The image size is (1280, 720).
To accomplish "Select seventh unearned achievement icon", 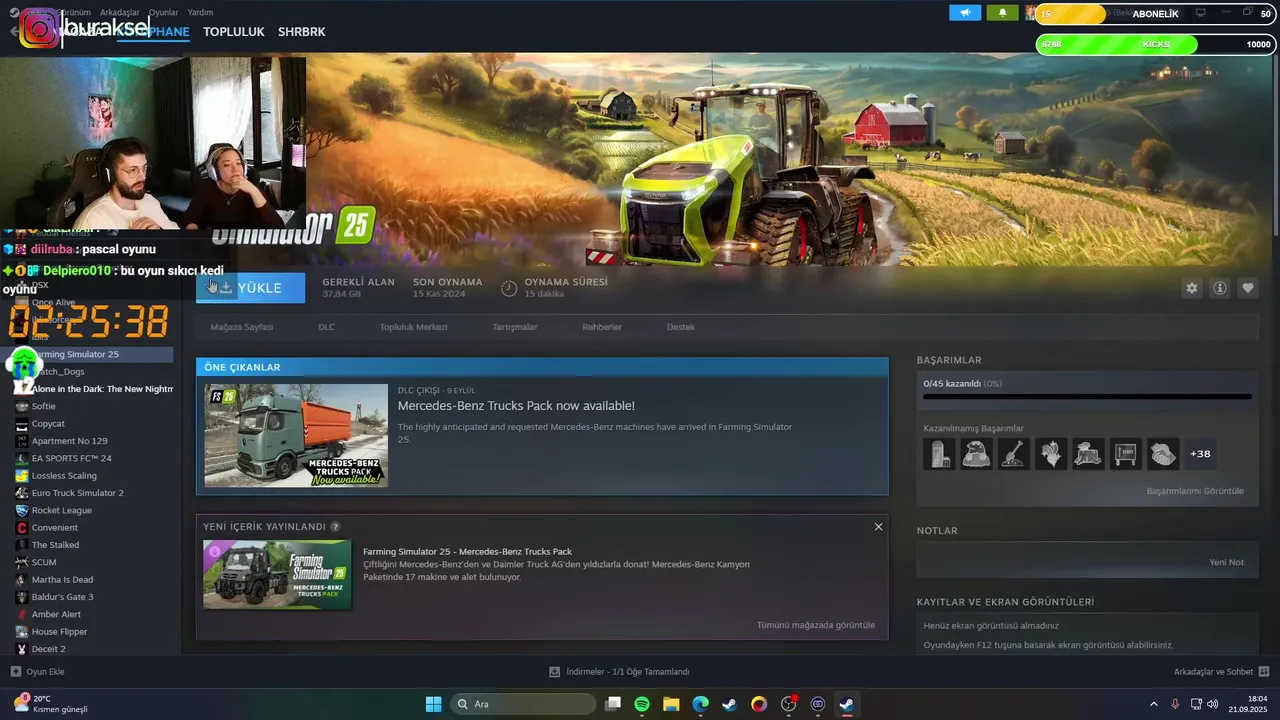I will coord(1163,454).
